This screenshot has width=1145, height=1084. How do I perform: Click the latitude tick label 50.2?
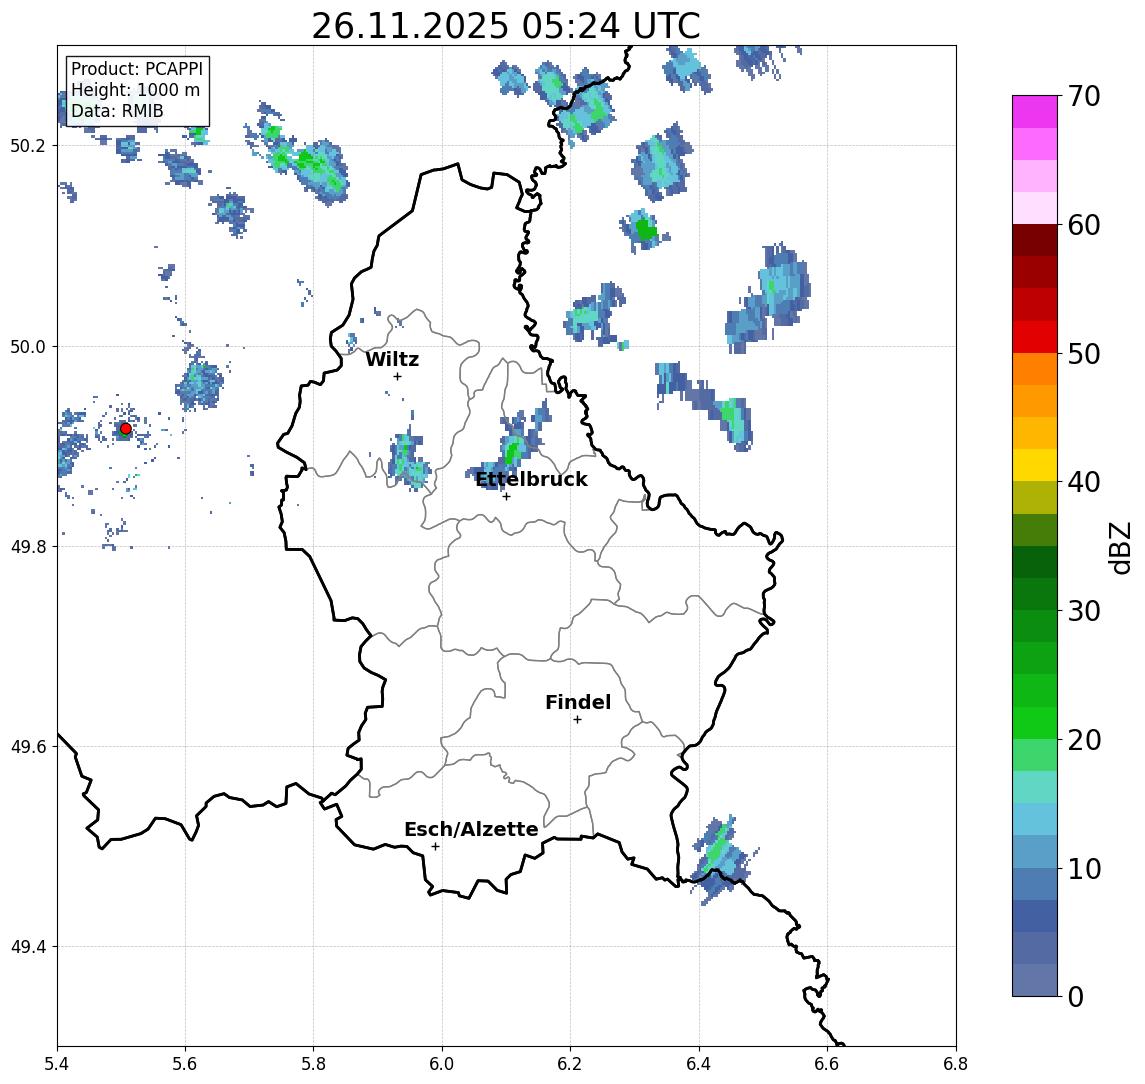tap(28, 145)
